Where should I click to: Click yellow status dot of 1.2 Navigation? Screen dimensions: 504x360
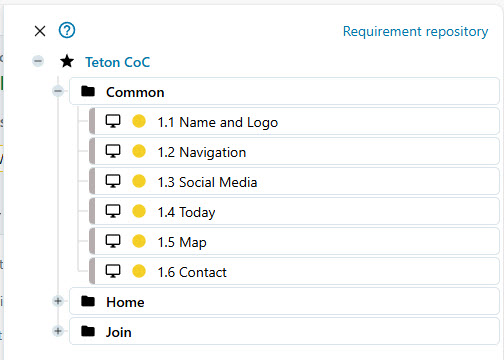point(139,151)
